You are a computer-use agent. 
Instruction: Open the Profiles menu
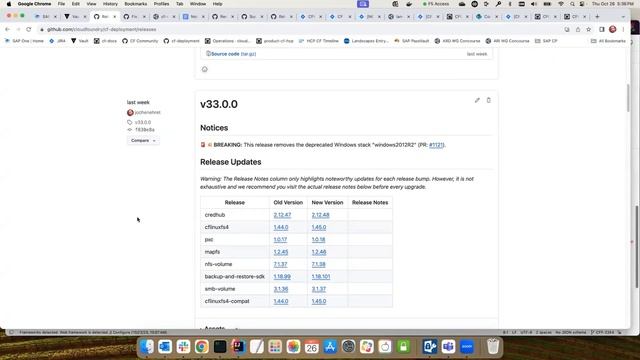point(161,4)
